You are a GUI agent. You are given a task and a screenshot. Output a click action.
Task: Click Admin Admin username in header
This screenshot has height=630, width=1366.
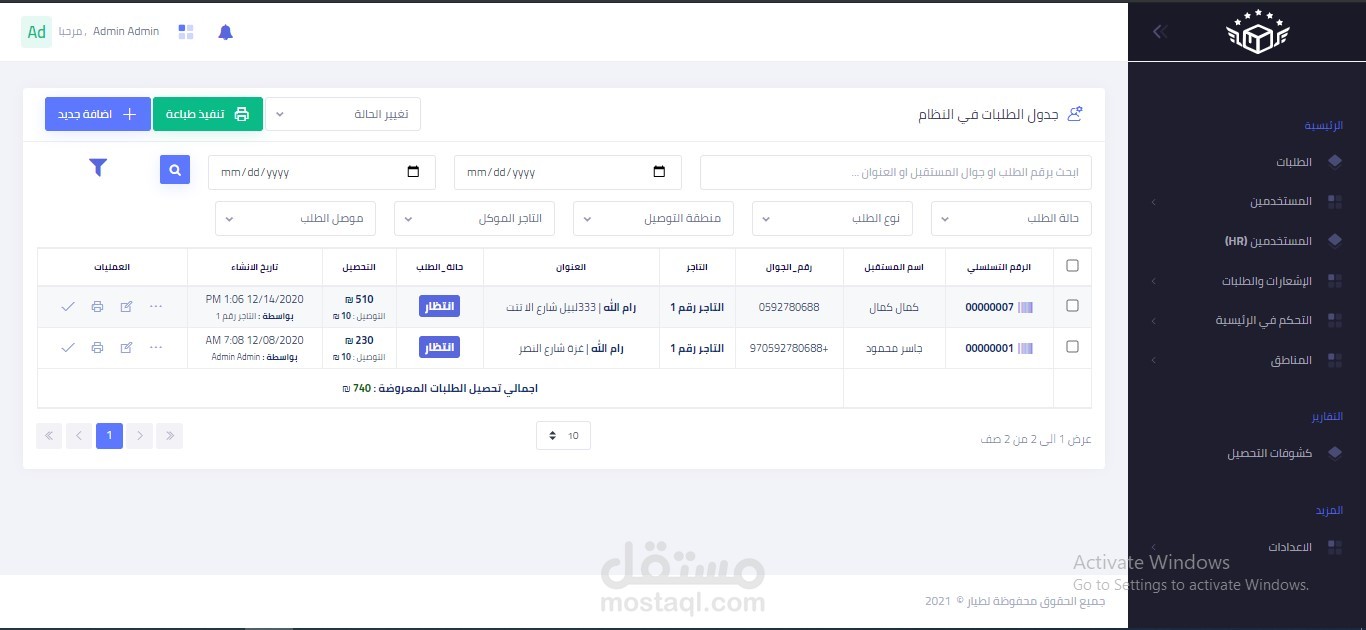click(126, 32)
